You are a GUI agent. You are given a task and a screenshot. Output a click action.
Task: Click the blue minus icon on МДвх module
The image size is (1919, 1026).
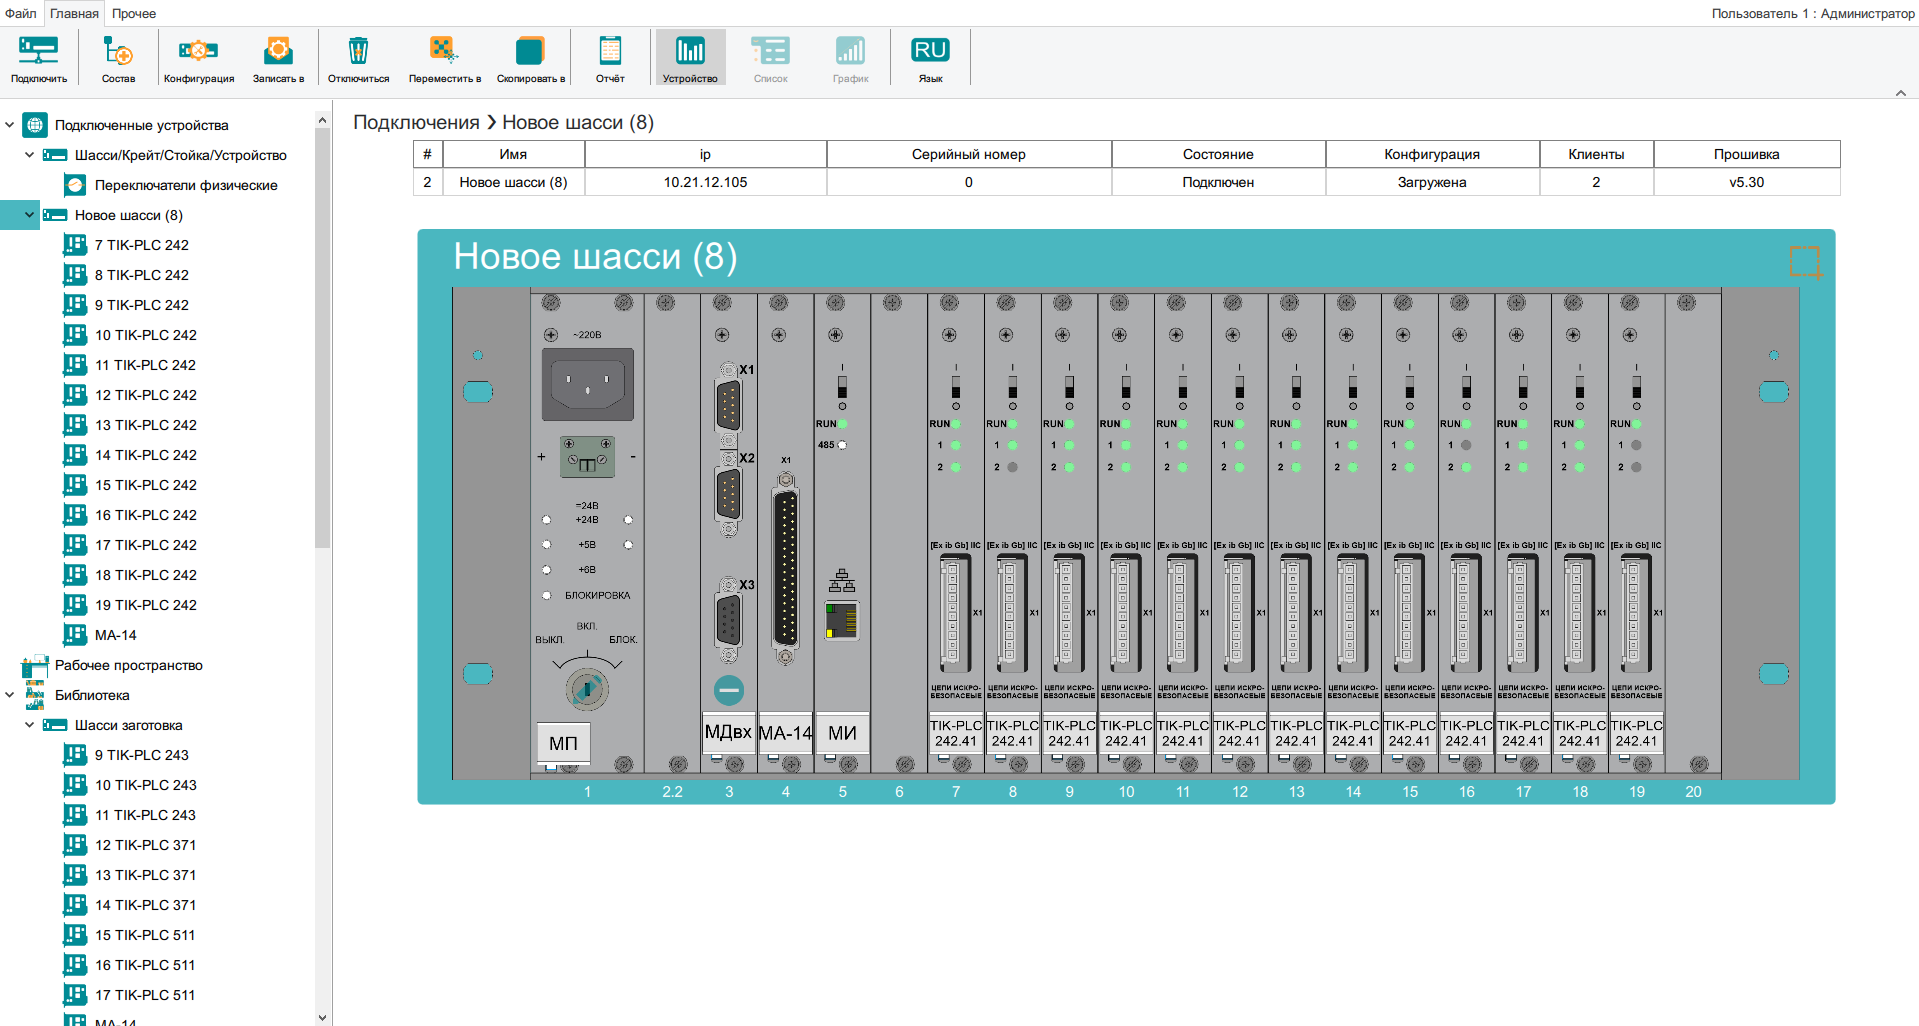coord(729,690)
